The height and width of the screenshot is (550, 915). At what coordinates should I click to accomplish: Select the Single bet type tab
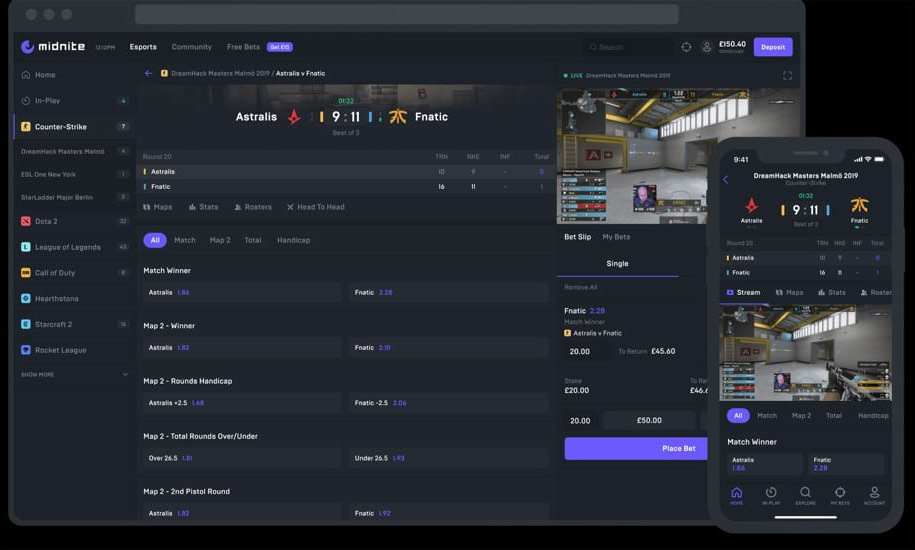point(617,264)
